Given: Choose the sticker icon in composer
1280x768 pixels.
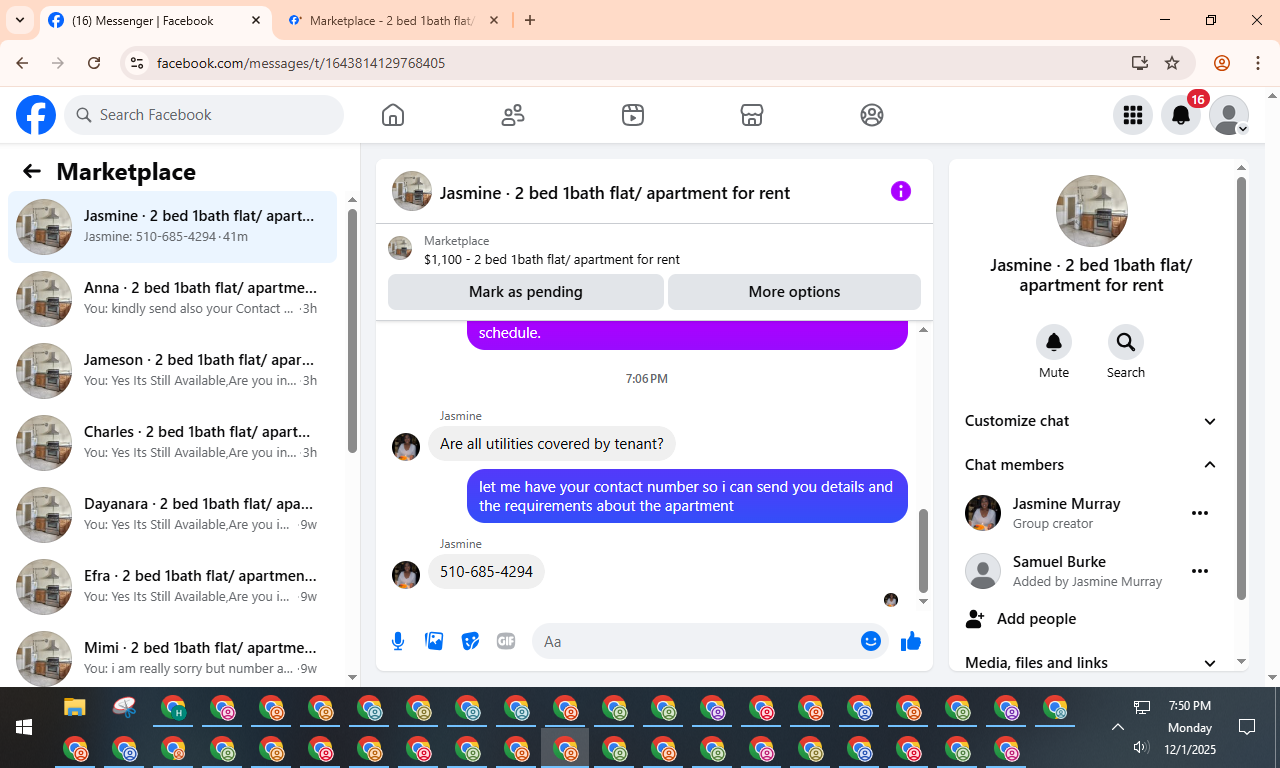Looking at the screenshot, I should coord(470,641).
